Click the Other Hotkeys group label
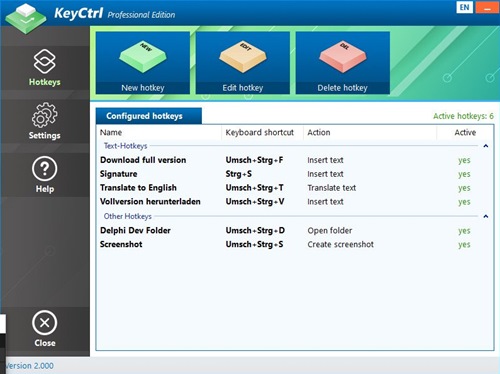 tap(128, 216)
